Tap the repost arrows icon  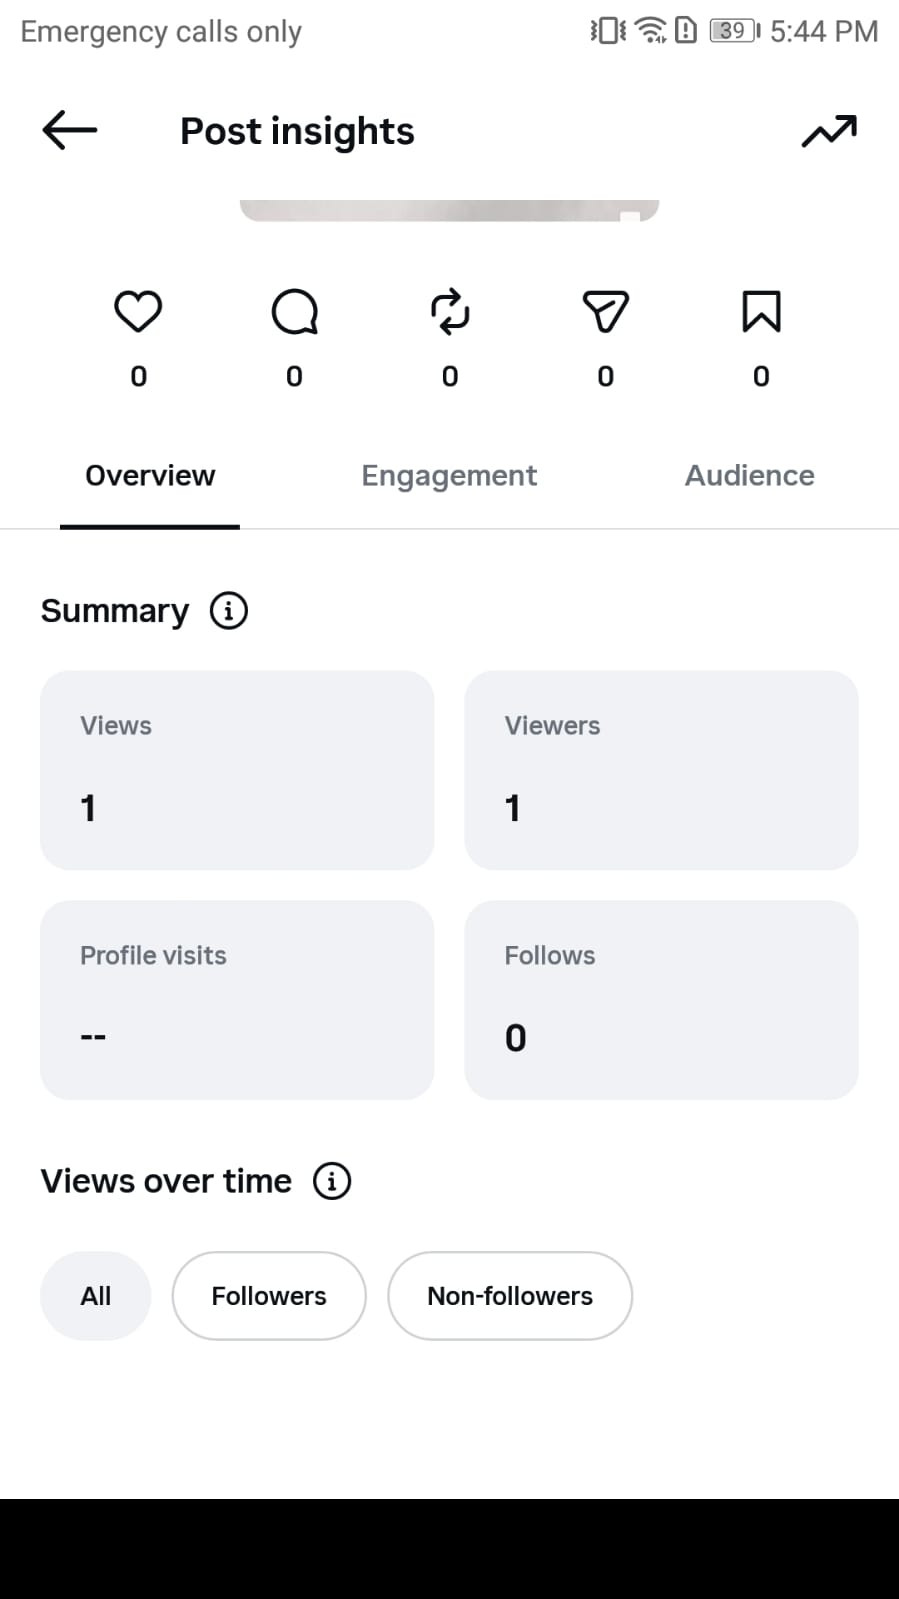pos(450,311)
